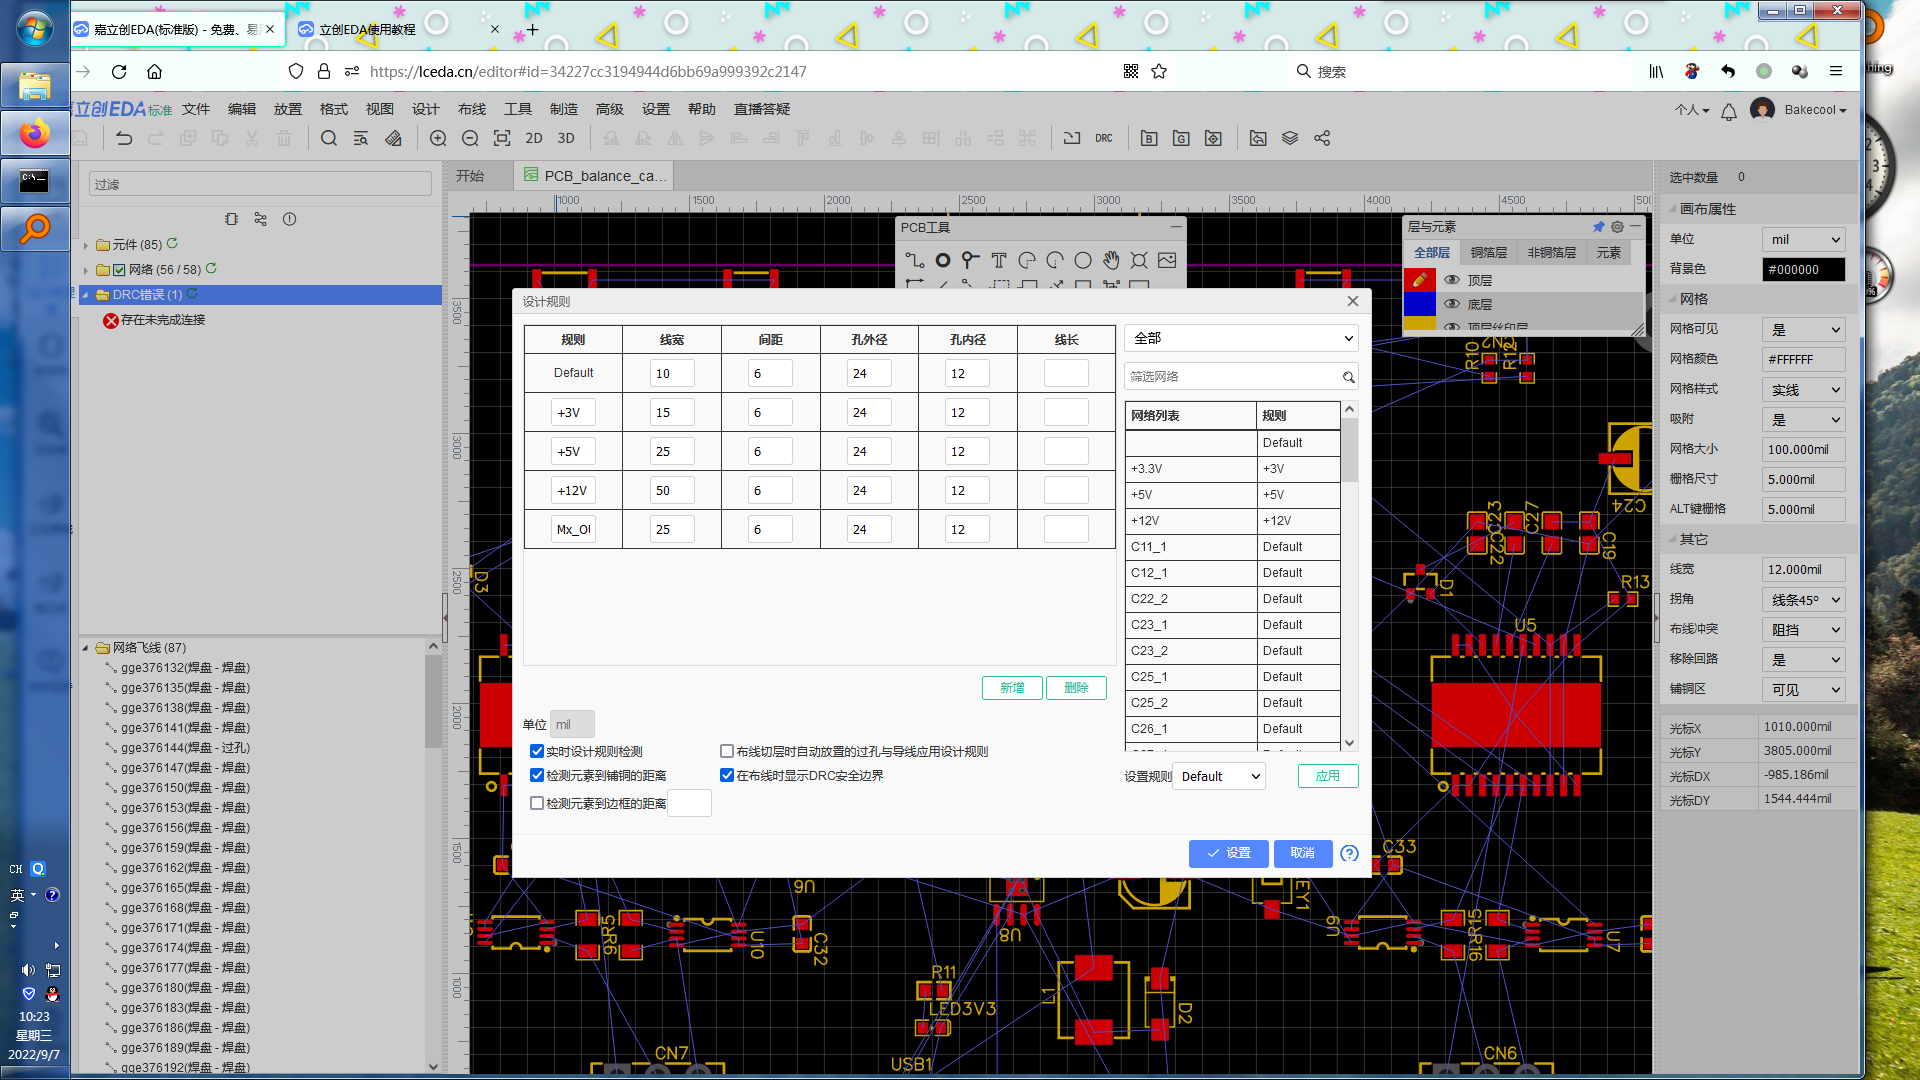Select the pad tool in PCB工具
Screen dimensions: 1920x1080
943,261
